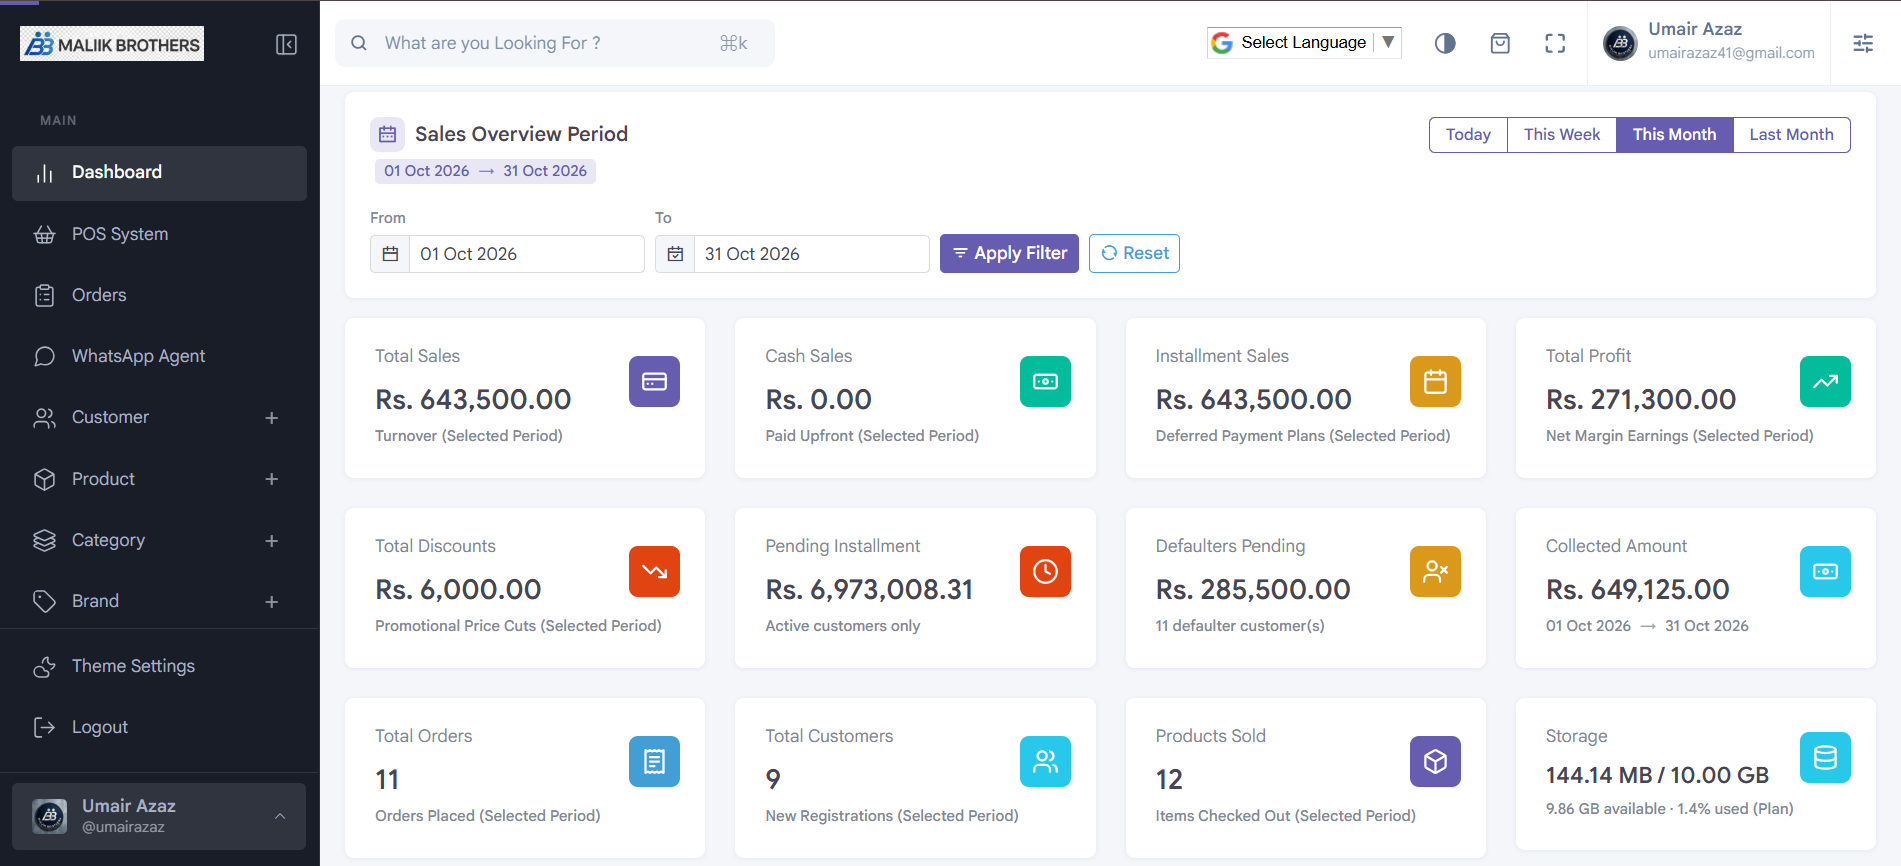1901x866 pixels.
Task: Click Logout in the sidebar
Action: [159, 727]
